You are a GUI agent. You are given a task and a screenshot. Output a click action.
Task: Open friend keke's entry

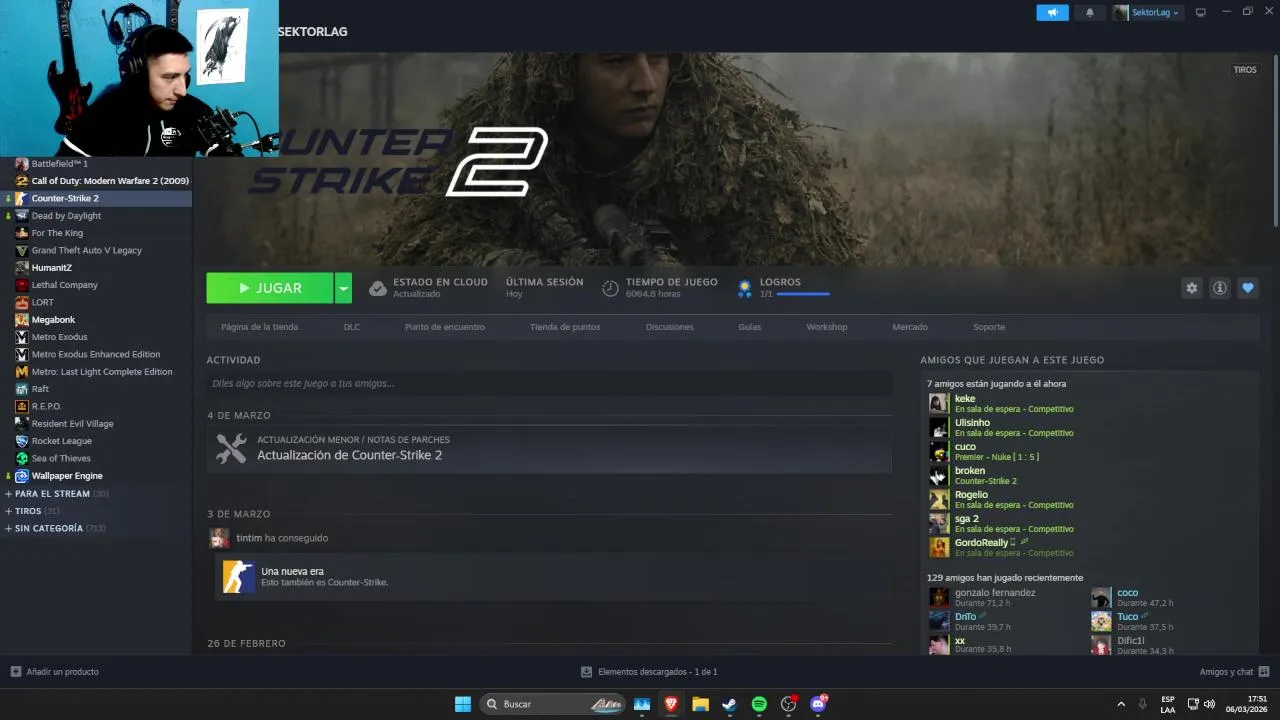pos(1002,403)
